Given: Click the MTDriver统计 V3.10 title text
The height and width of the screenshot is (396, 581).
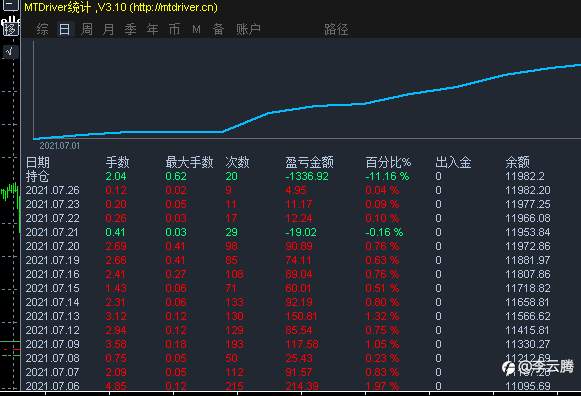Looking at the screenshot, I should pyautogui.click(x=121, y=7).
